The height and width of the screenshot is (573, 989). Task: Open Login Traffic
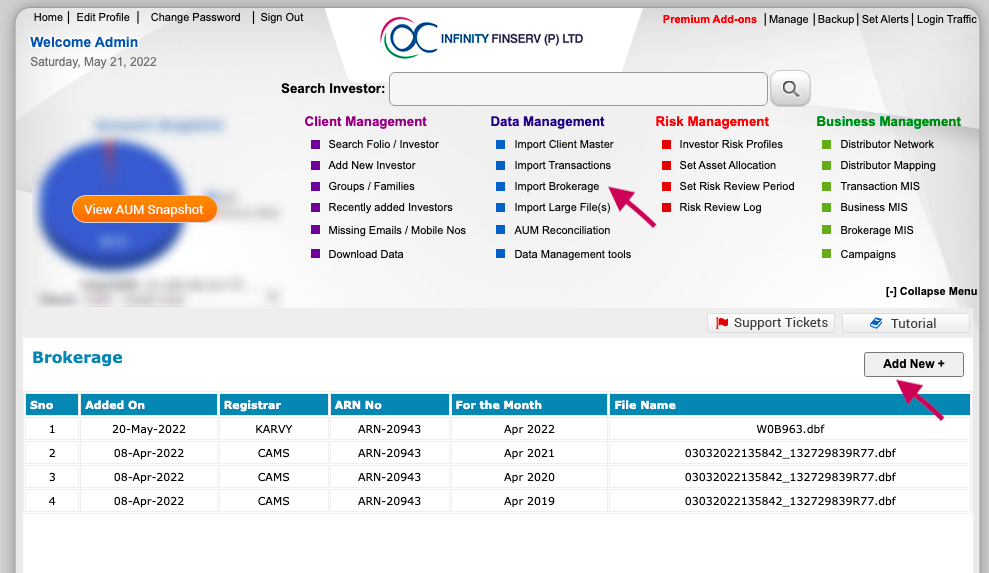coord(947,19)
